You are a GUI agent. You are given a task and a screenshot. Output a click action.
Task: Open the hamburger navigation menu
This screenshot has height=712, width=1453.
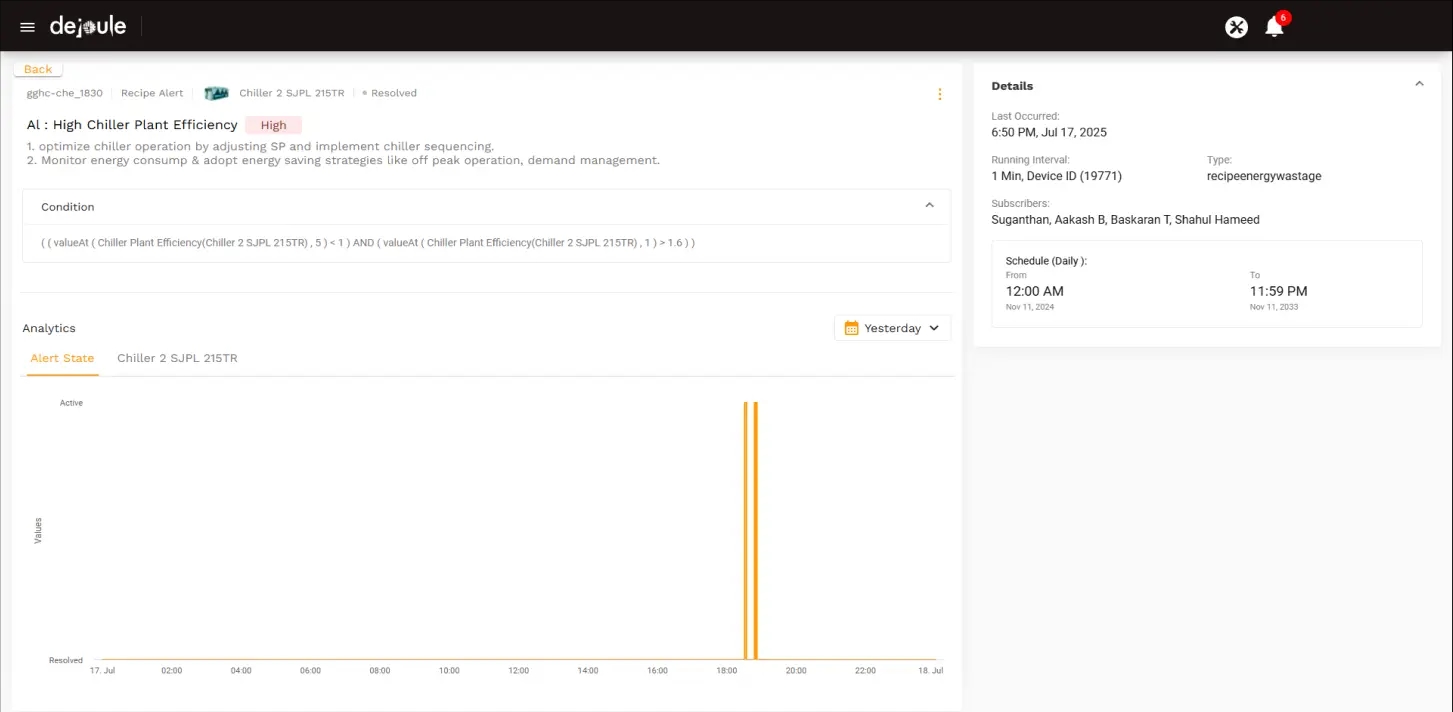pos(27,27)
